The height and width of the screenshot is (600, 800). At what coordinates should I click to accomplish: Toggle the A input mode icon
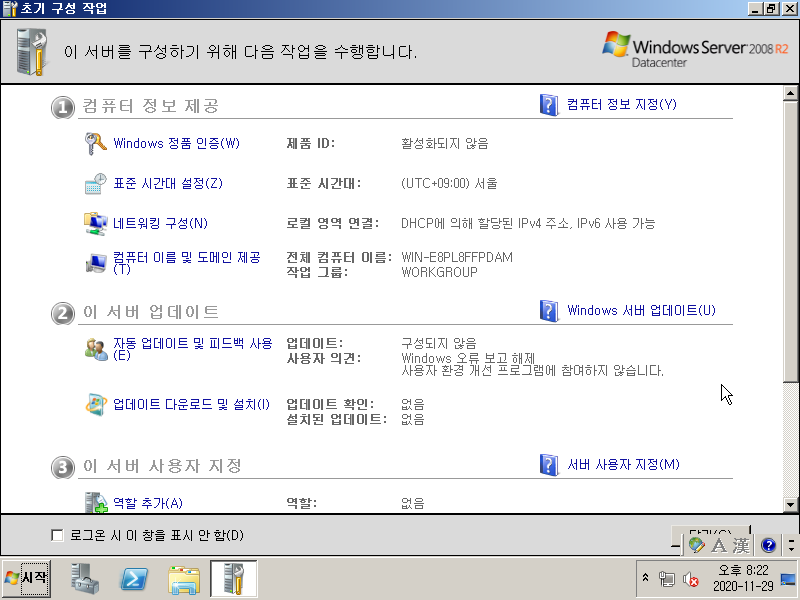pos(719,545)
